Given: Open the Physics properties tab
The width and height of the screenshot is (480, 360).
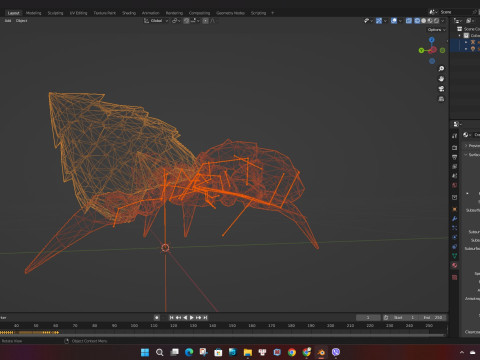Looking at the screenshot, I should pos(455,237).
